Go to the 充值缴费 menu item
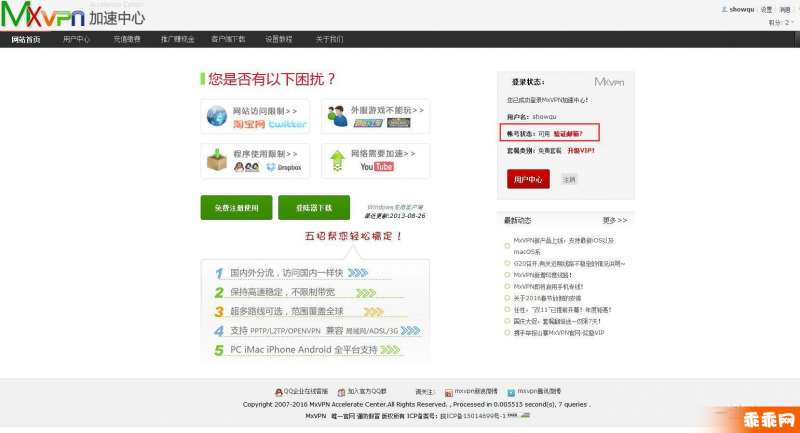800x433 pixels. [127, 39]
